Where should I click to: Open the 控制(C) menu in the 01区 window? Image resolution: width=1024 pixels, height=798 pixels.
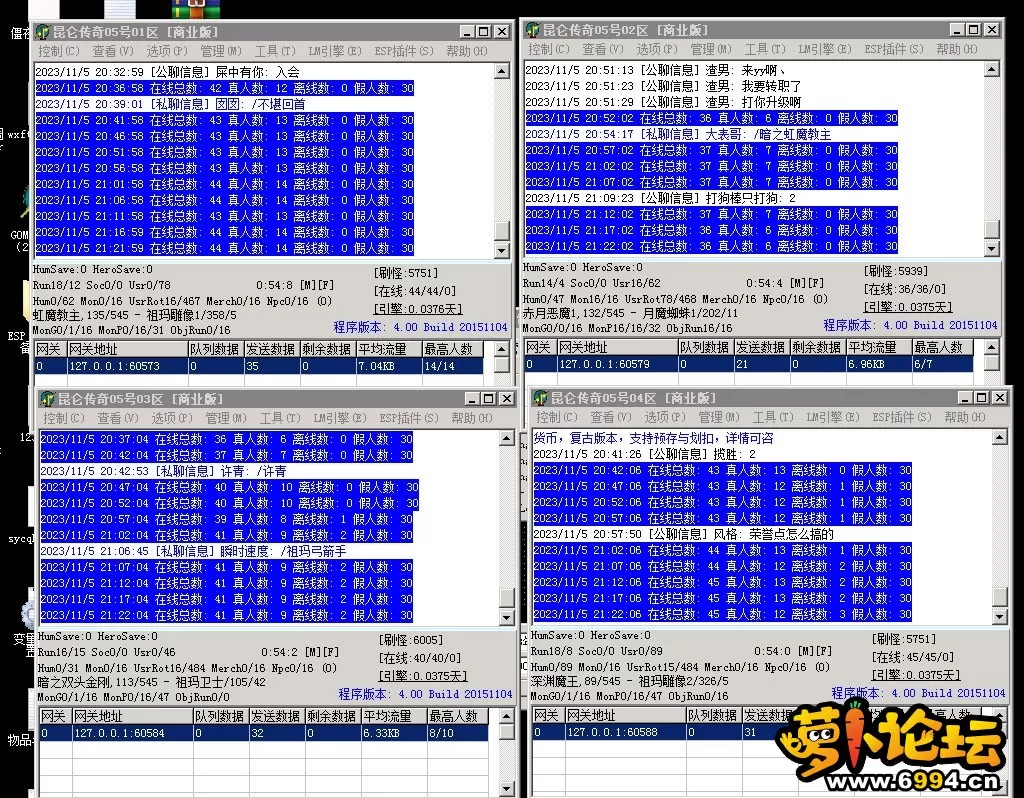pos(59,51)
